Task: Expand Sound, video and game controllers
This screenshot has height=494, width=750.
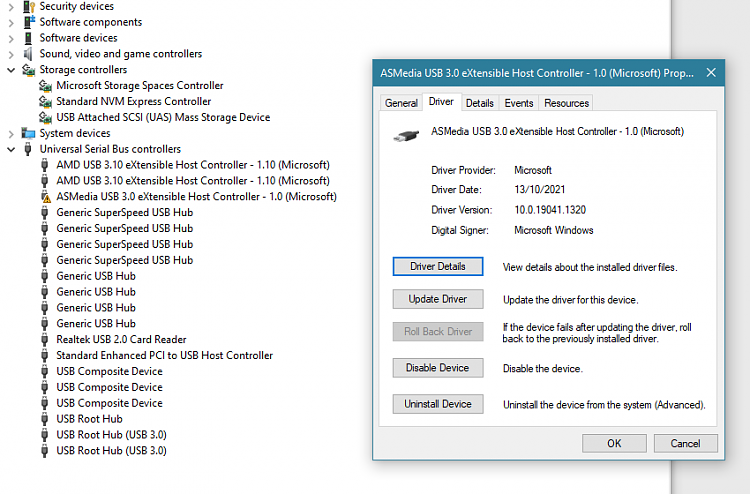Action: tap(11, 54)
